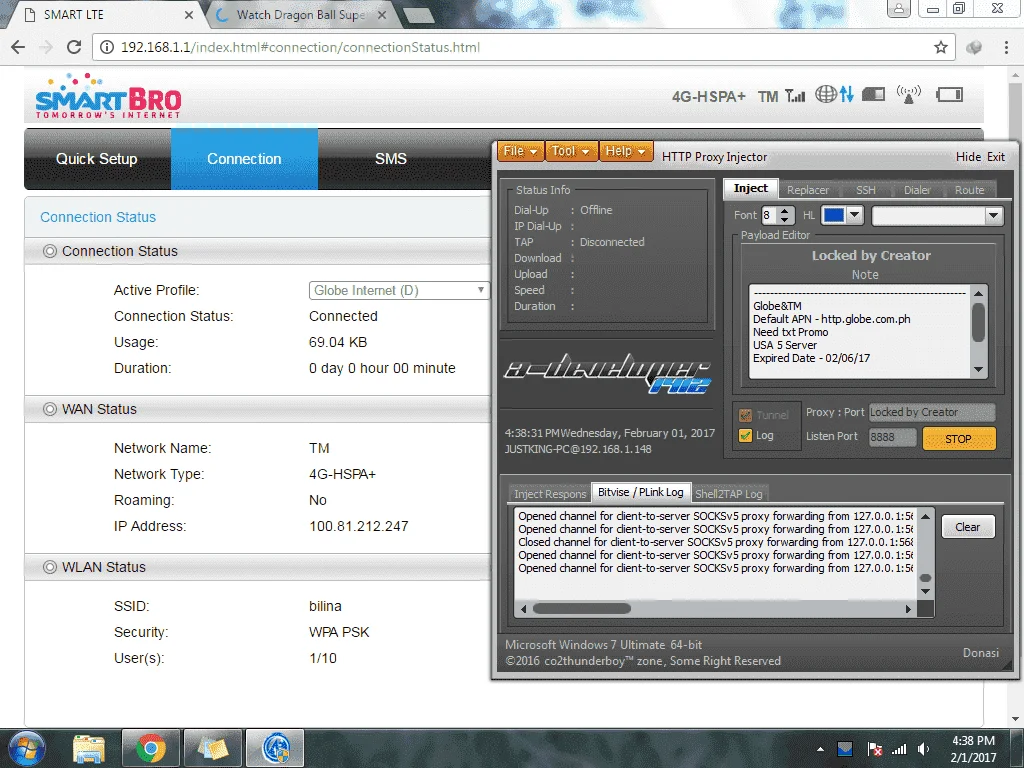
Task: Go back using browser back arrow
Action: (18, 47)
